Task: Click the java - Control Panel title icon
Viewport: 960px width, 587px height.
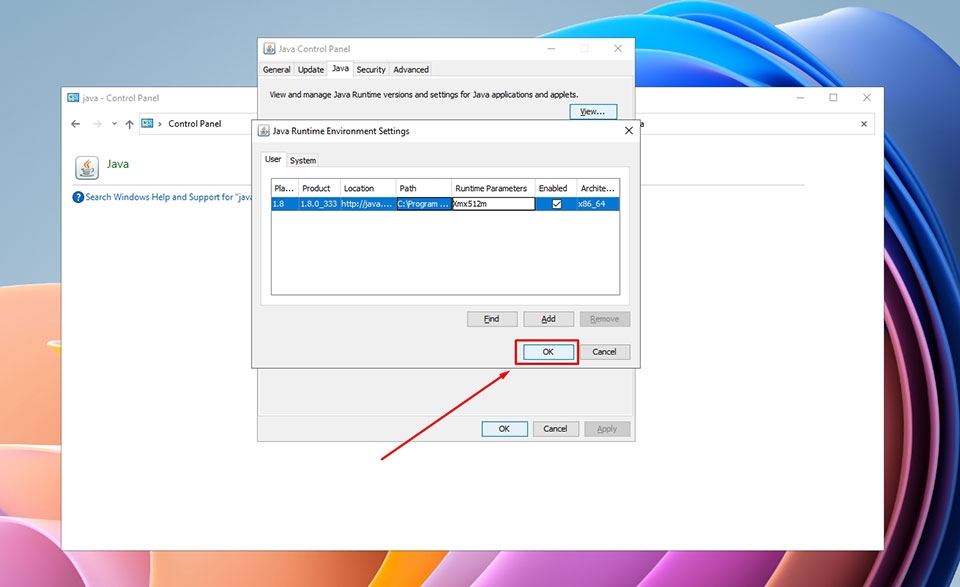Action: click(x=73, y=97)
